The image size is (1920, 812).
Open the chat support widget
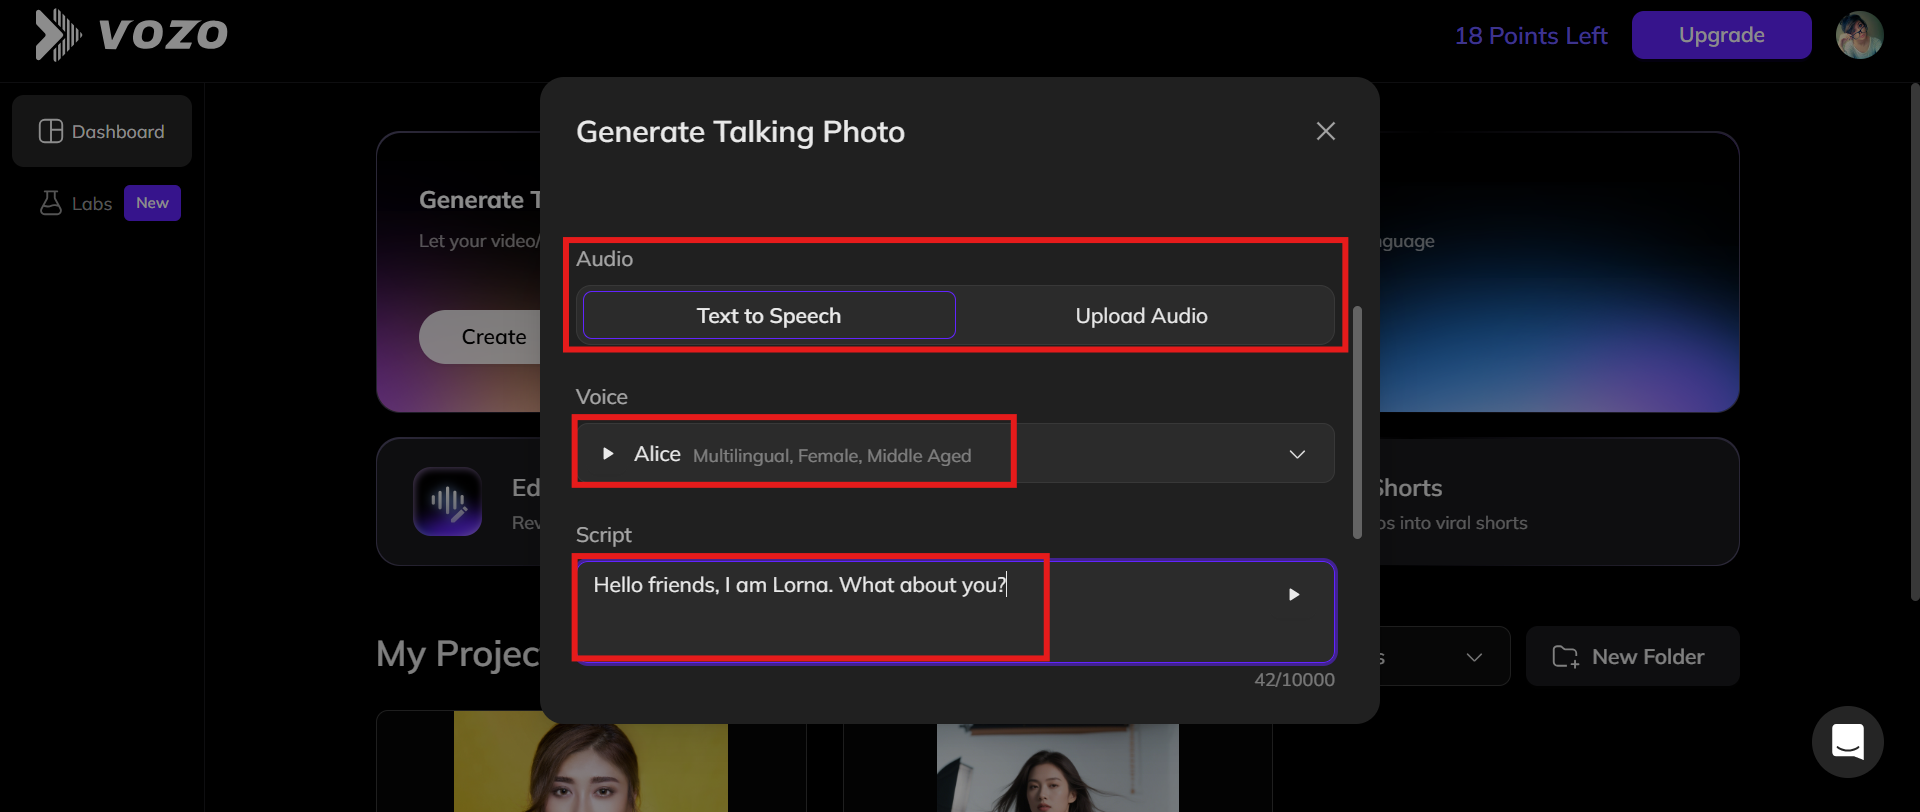pos(1847,742)
